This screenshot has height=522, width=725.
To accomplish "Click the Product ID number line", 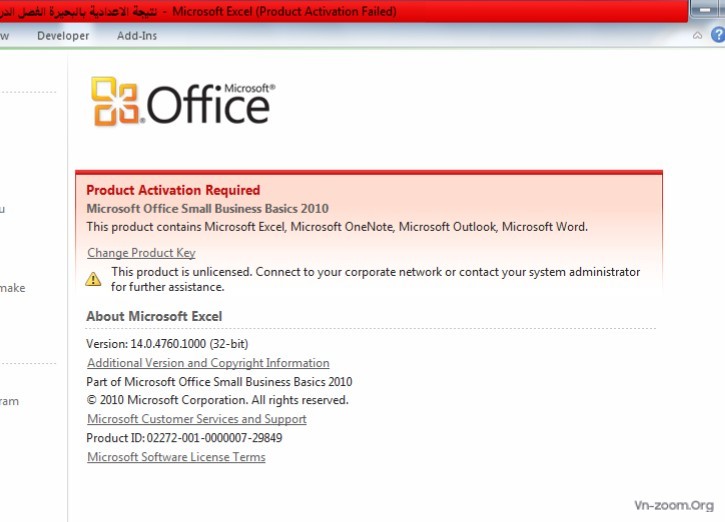I will (x=184, y=438).
